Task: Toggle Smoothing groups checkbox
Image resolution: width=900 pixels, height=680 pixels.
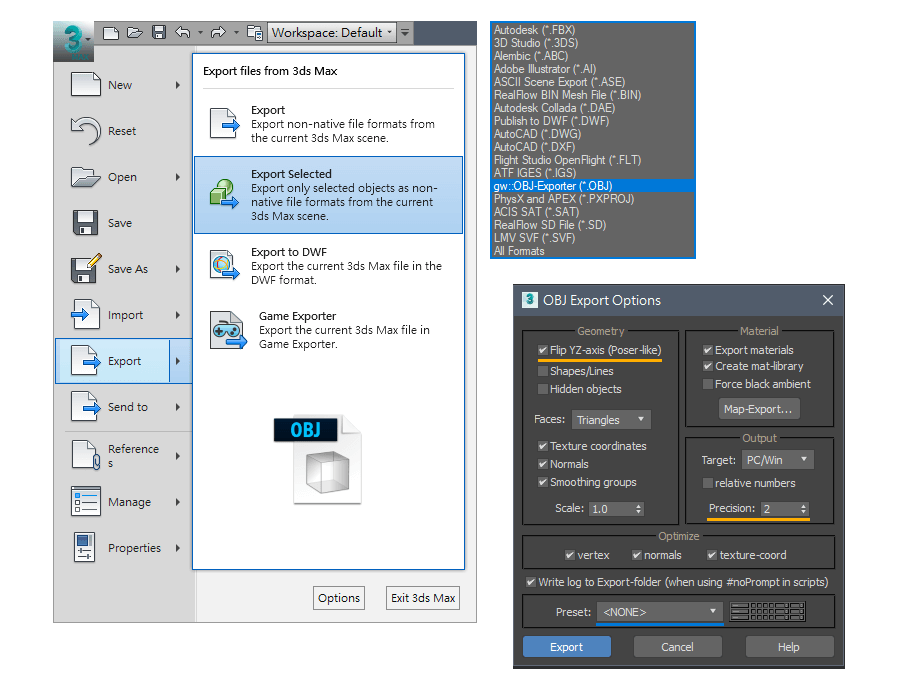Action: [542, 482]
